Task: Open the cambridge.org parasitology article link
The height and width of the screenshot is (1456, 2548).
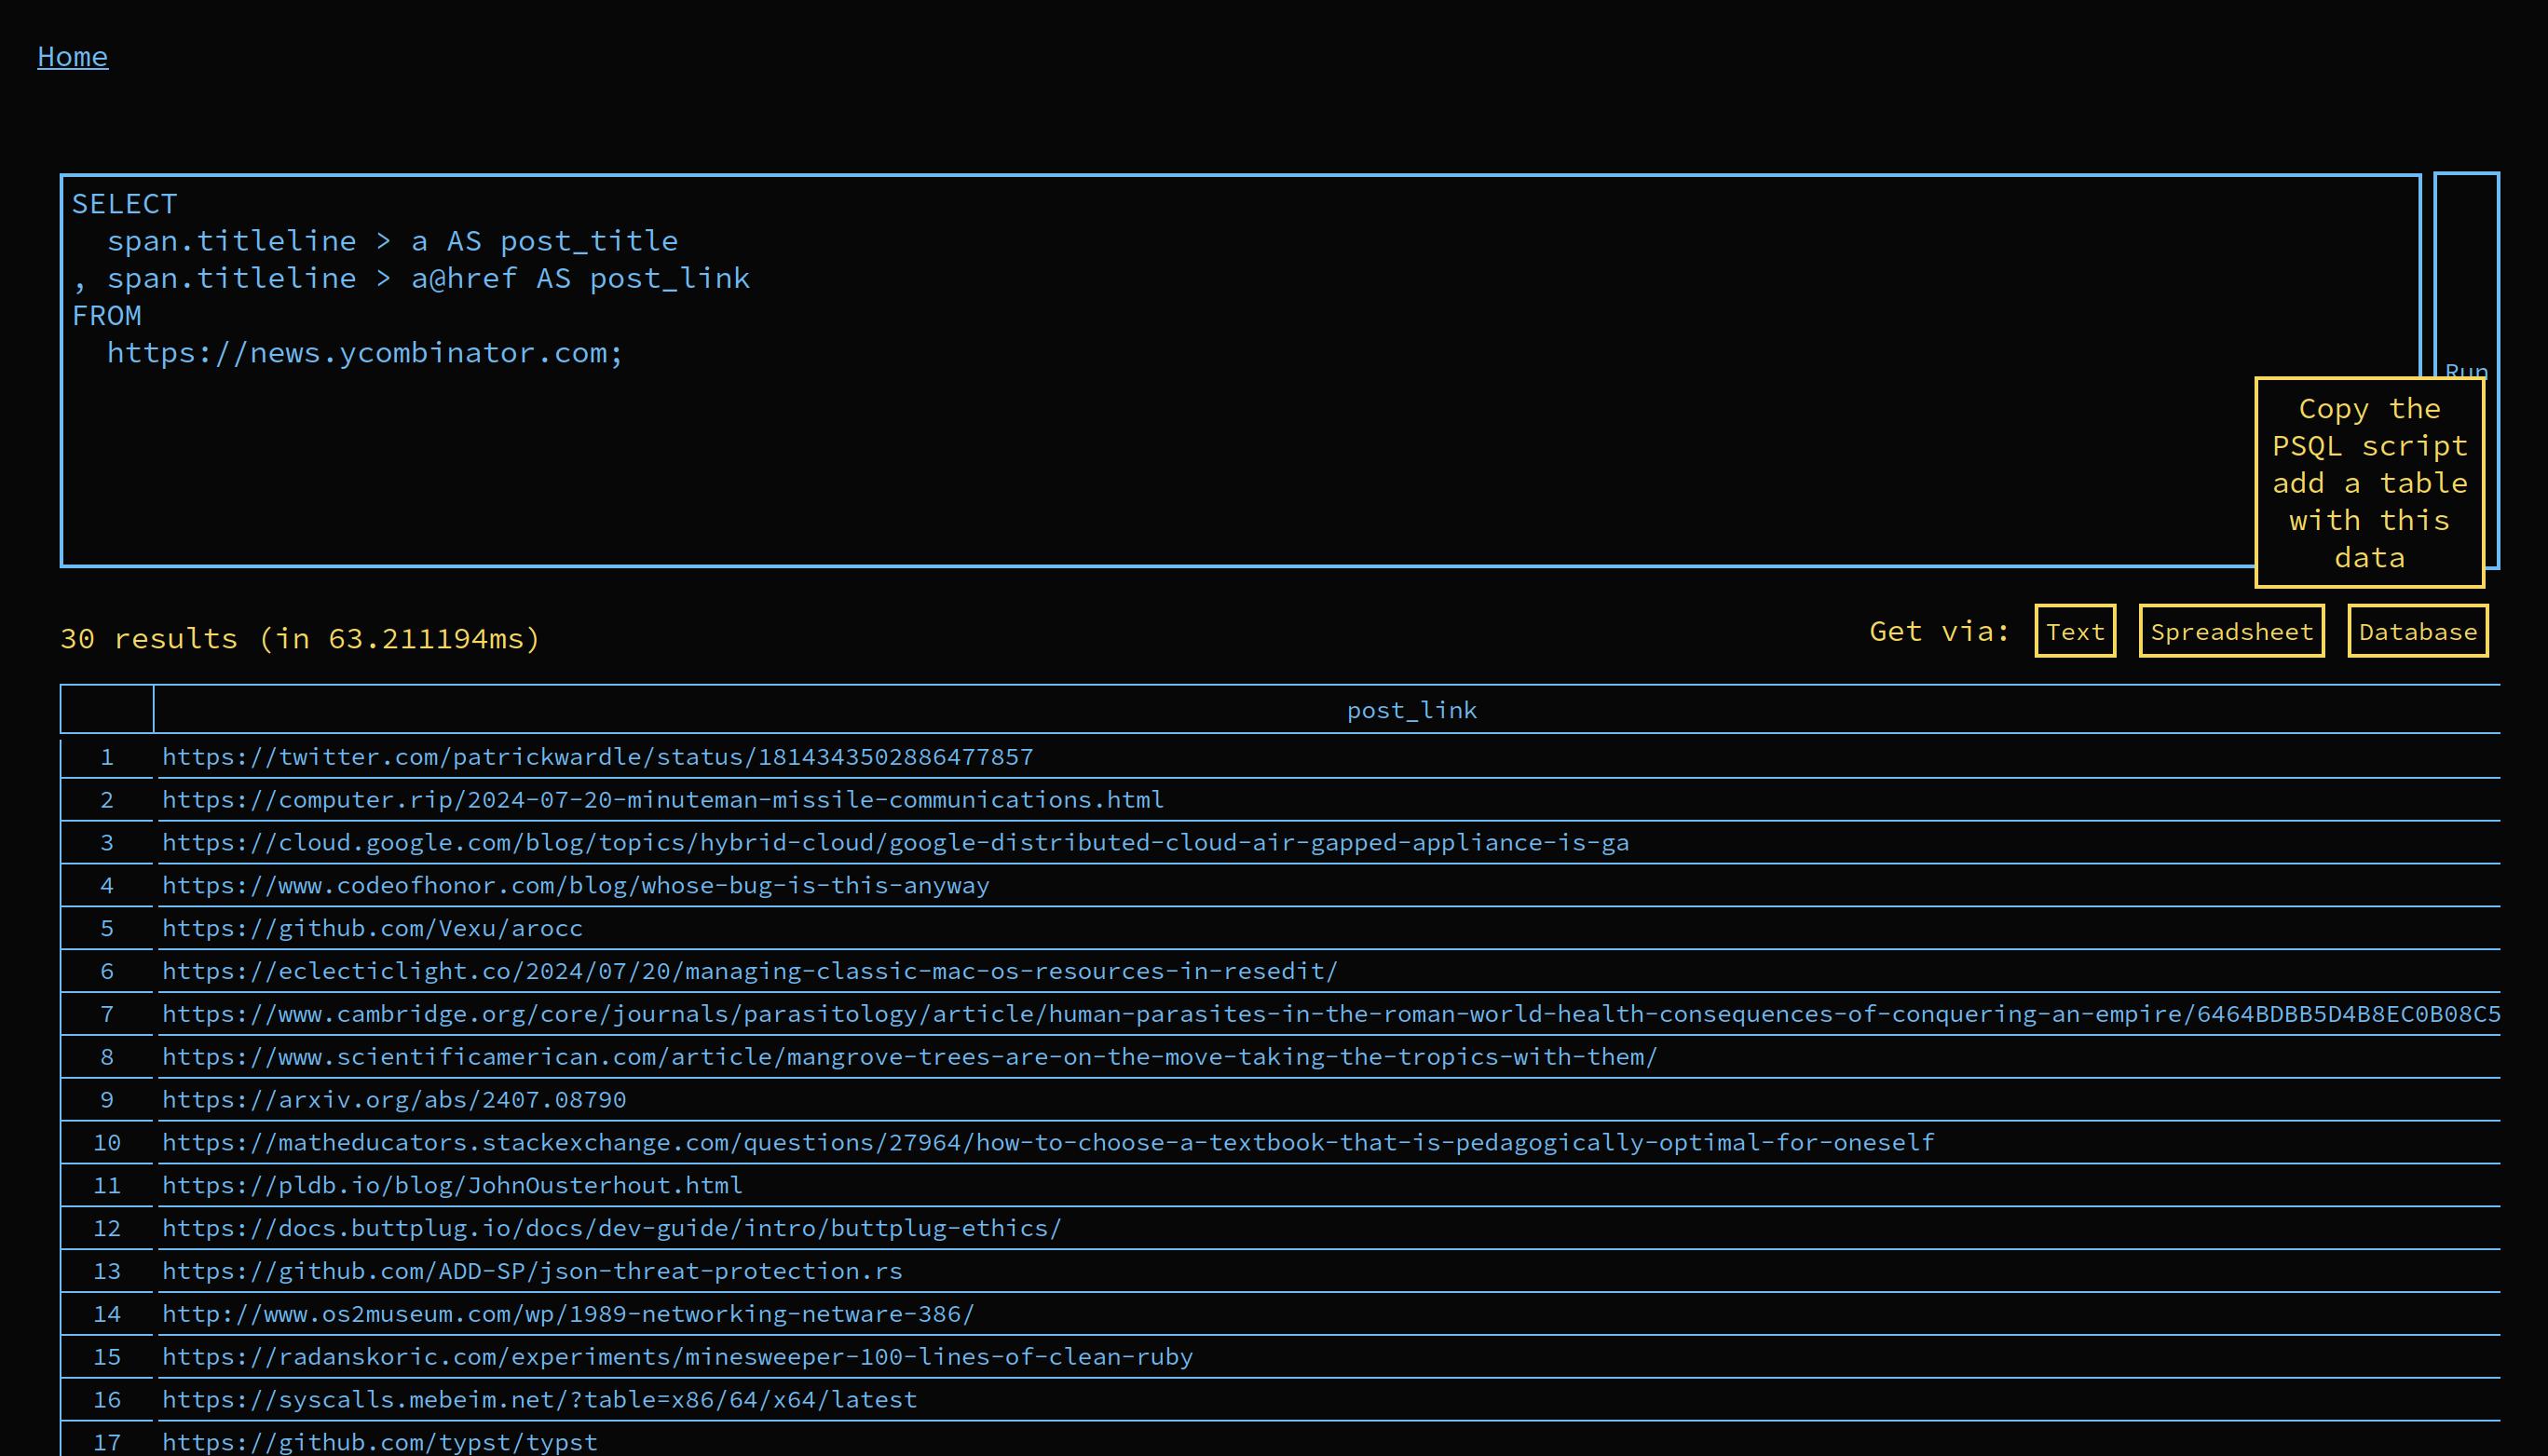Action: tap(1330, 1014)
